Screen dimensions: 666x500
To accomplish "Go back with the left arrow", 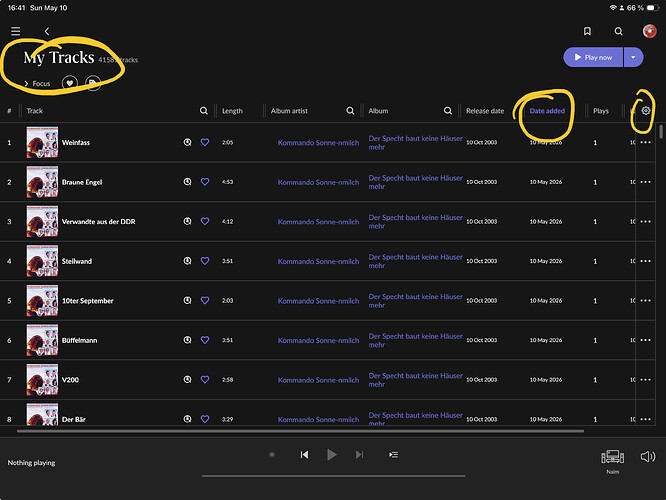I will (x=47, y=31).
